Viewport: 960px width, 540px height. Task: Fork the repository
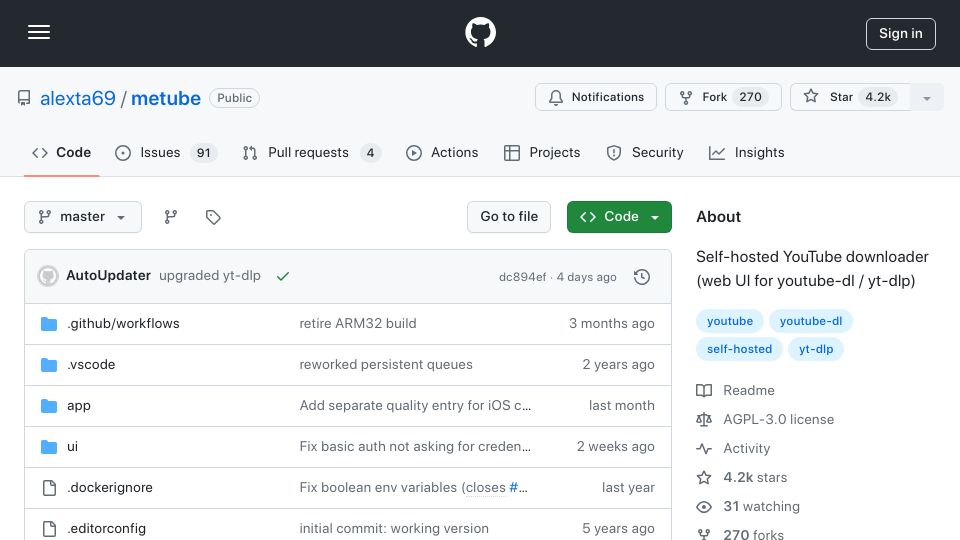(723, 97)
